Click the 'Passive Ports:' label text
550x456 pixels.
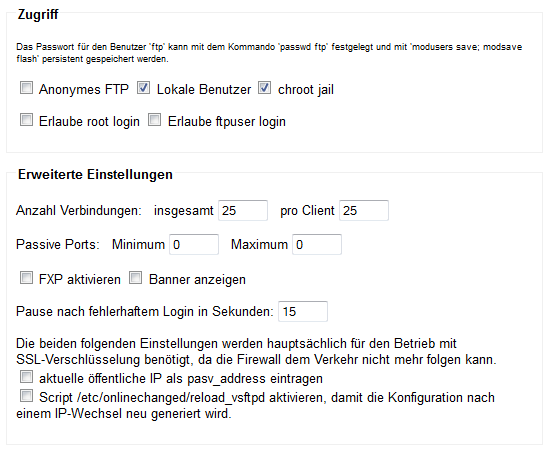tap(58, 244)
